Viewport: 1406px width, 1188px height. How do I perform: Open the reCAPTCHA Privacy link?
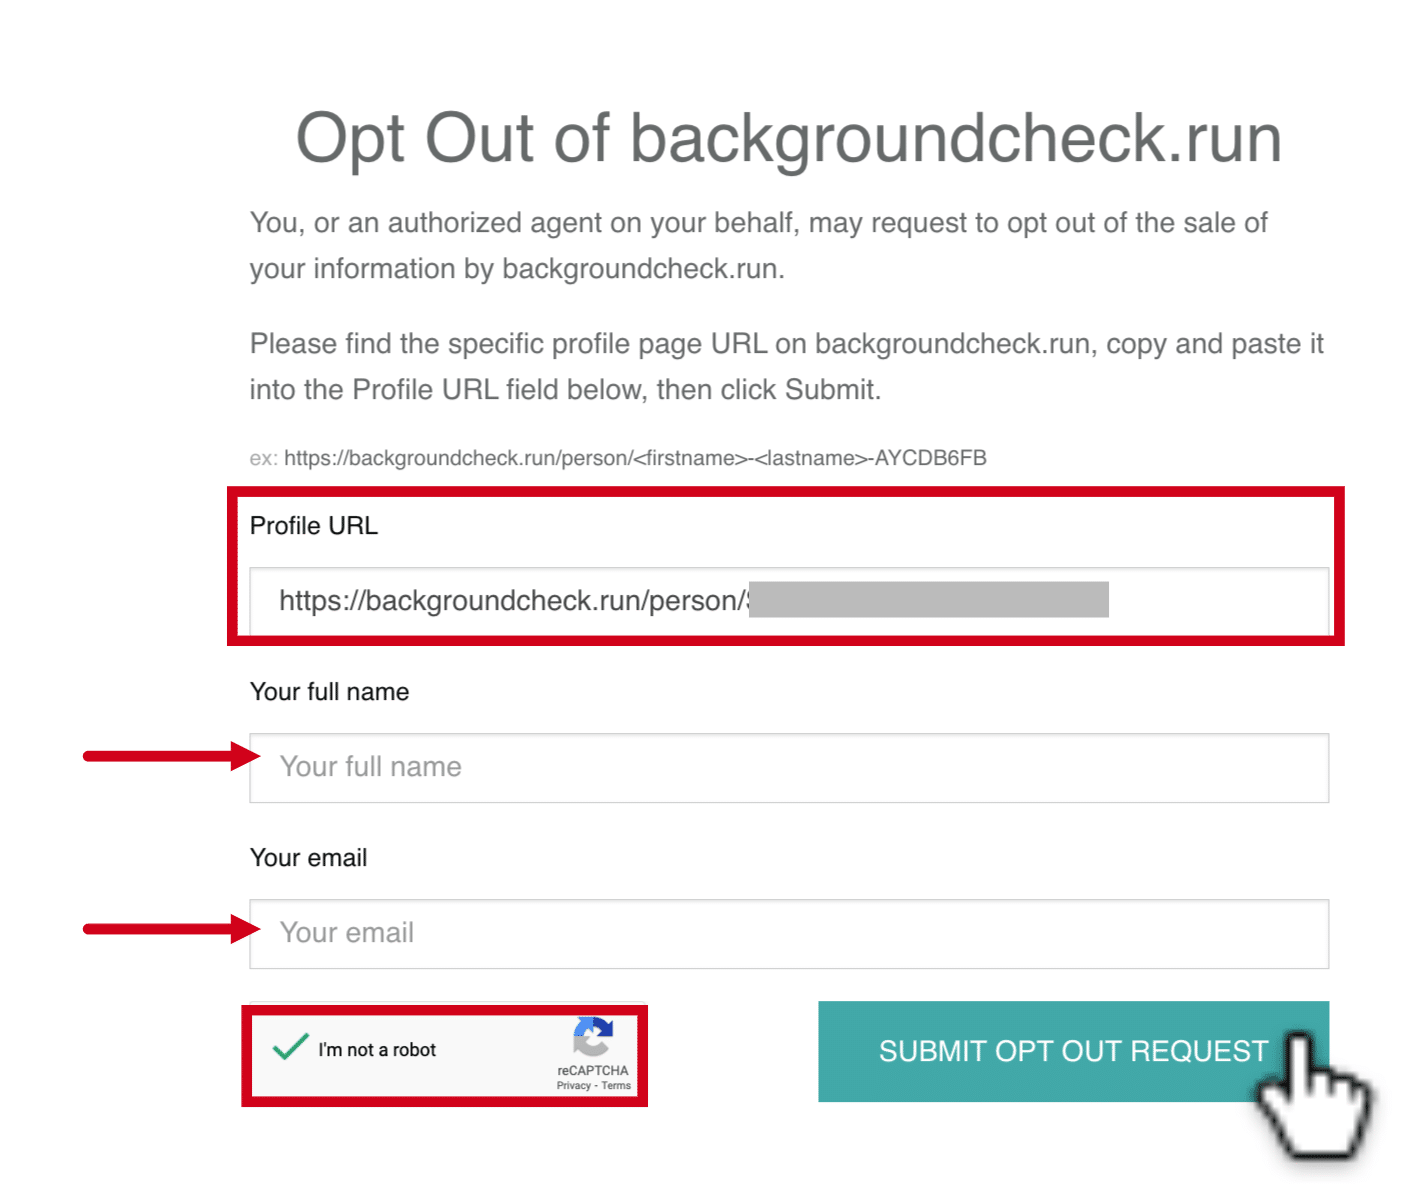point(574,1086)
